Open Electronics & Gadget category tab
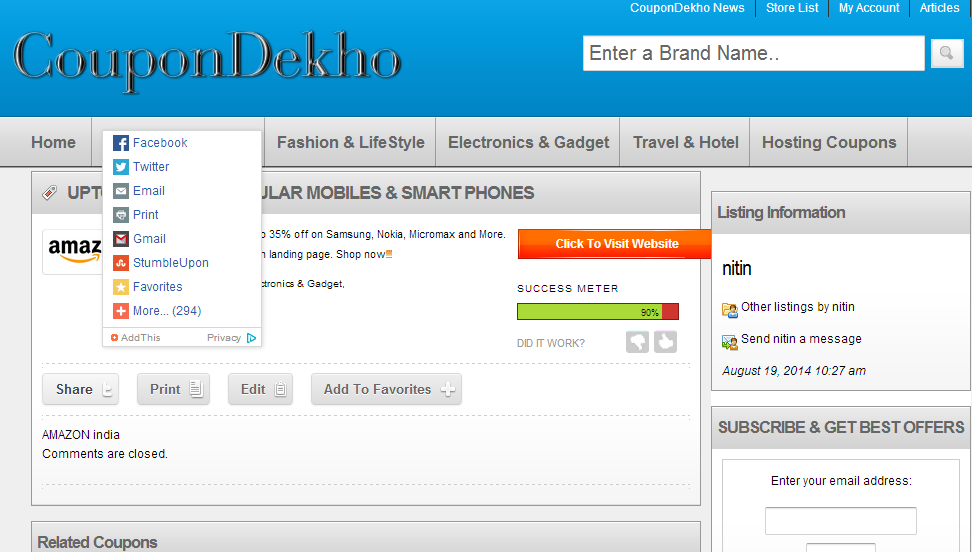Viewport: 972px width, 552px height. point(528,142)
